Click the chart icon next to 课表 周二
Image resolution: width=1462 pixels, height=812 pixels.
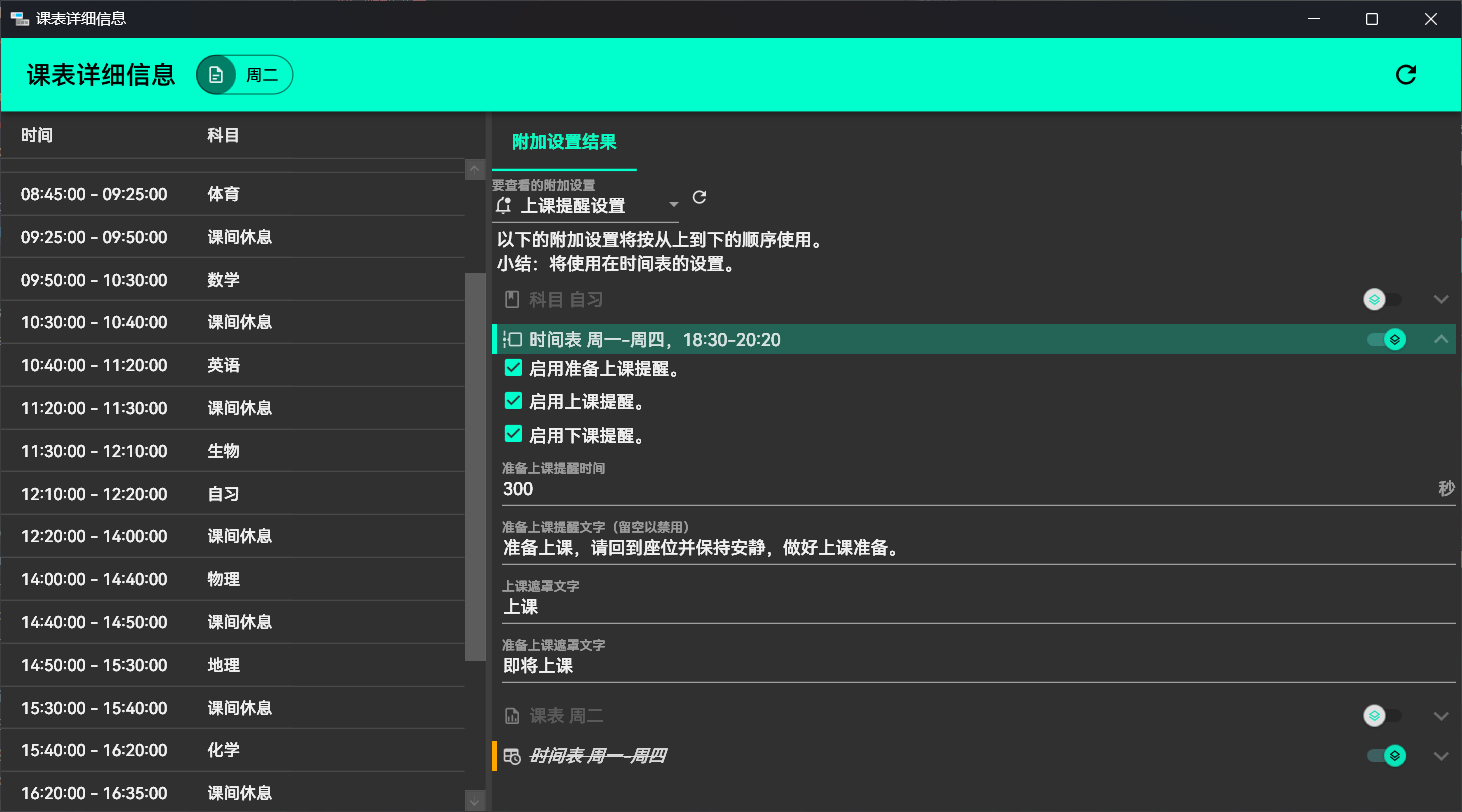click(x=512, y=716)
